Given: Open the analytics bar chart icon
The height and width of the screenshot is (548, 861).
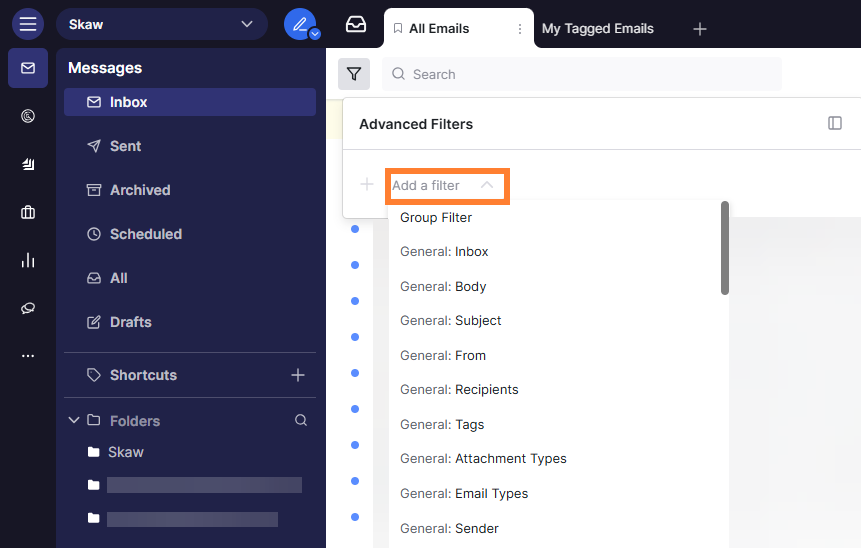Looking at the screenshot, I should 28,260.
